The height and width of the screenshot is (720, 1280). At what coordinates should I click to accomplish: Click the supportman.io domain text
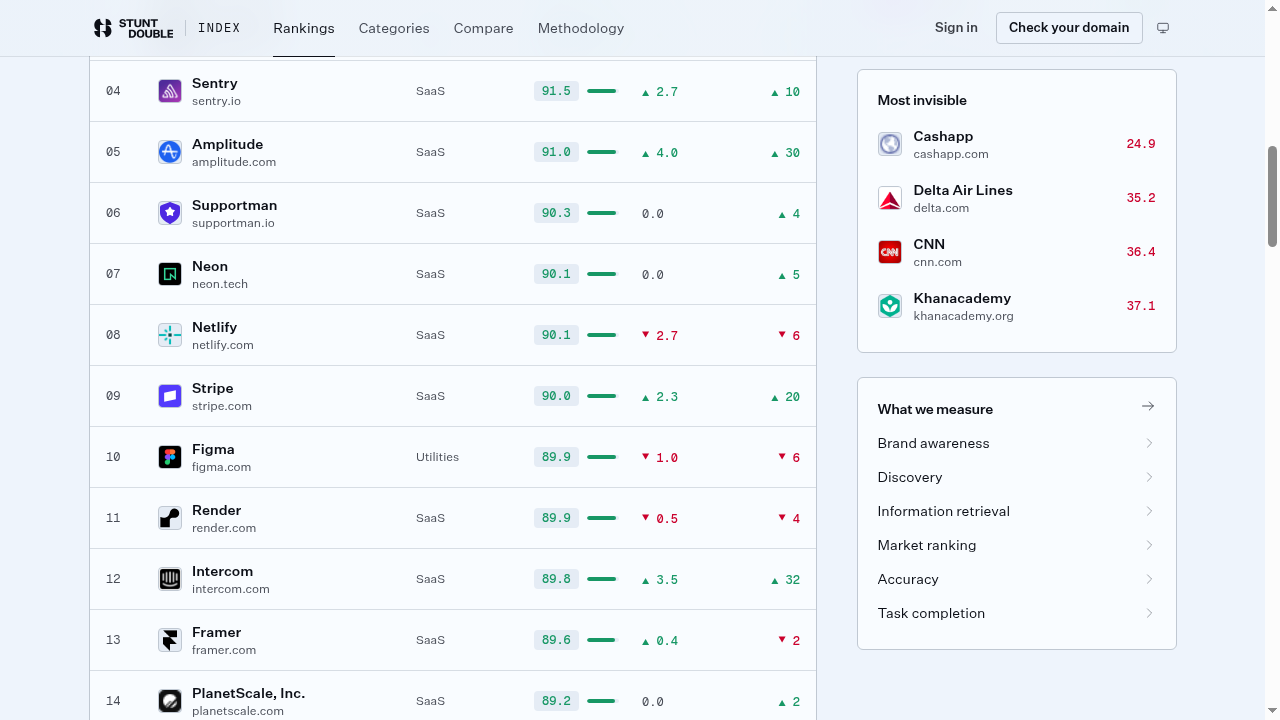[x=233, y=223]
